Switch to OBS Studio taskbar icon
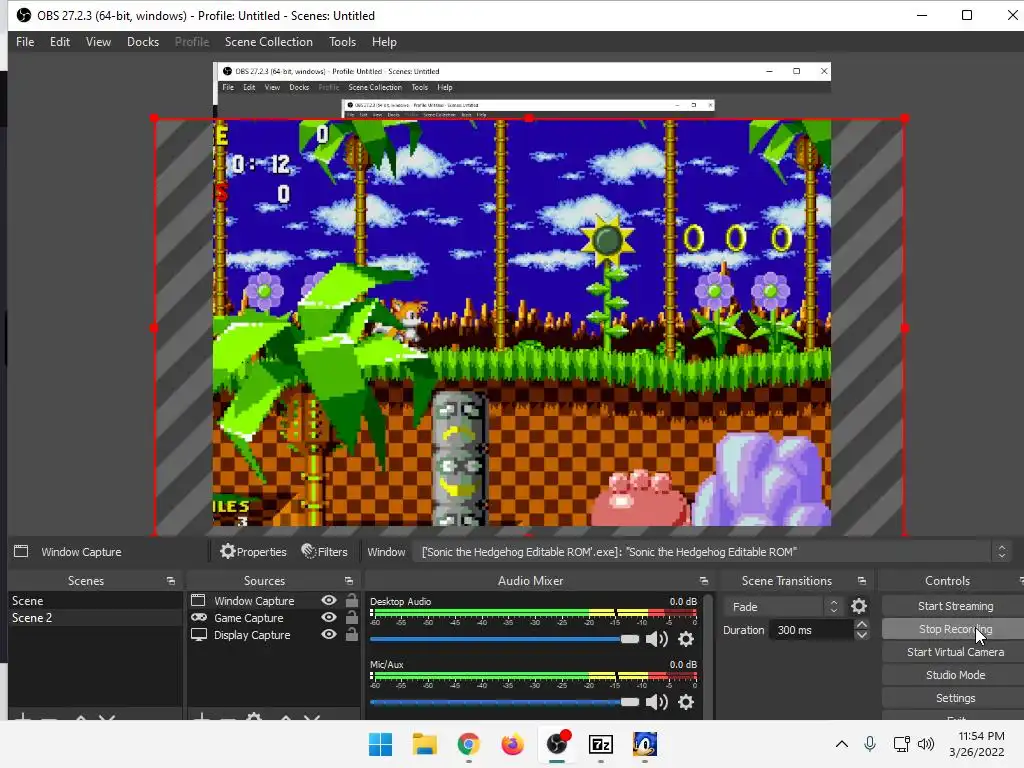Image resolution: width=1024 pixels, height=768 pixels. [557, 744]
